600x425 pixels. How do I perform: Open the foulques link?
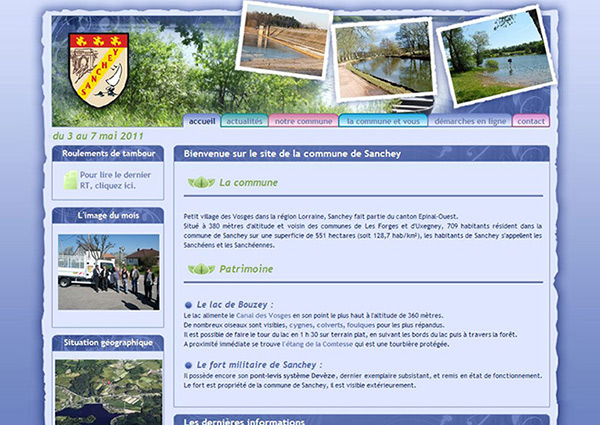pos(361,325)
